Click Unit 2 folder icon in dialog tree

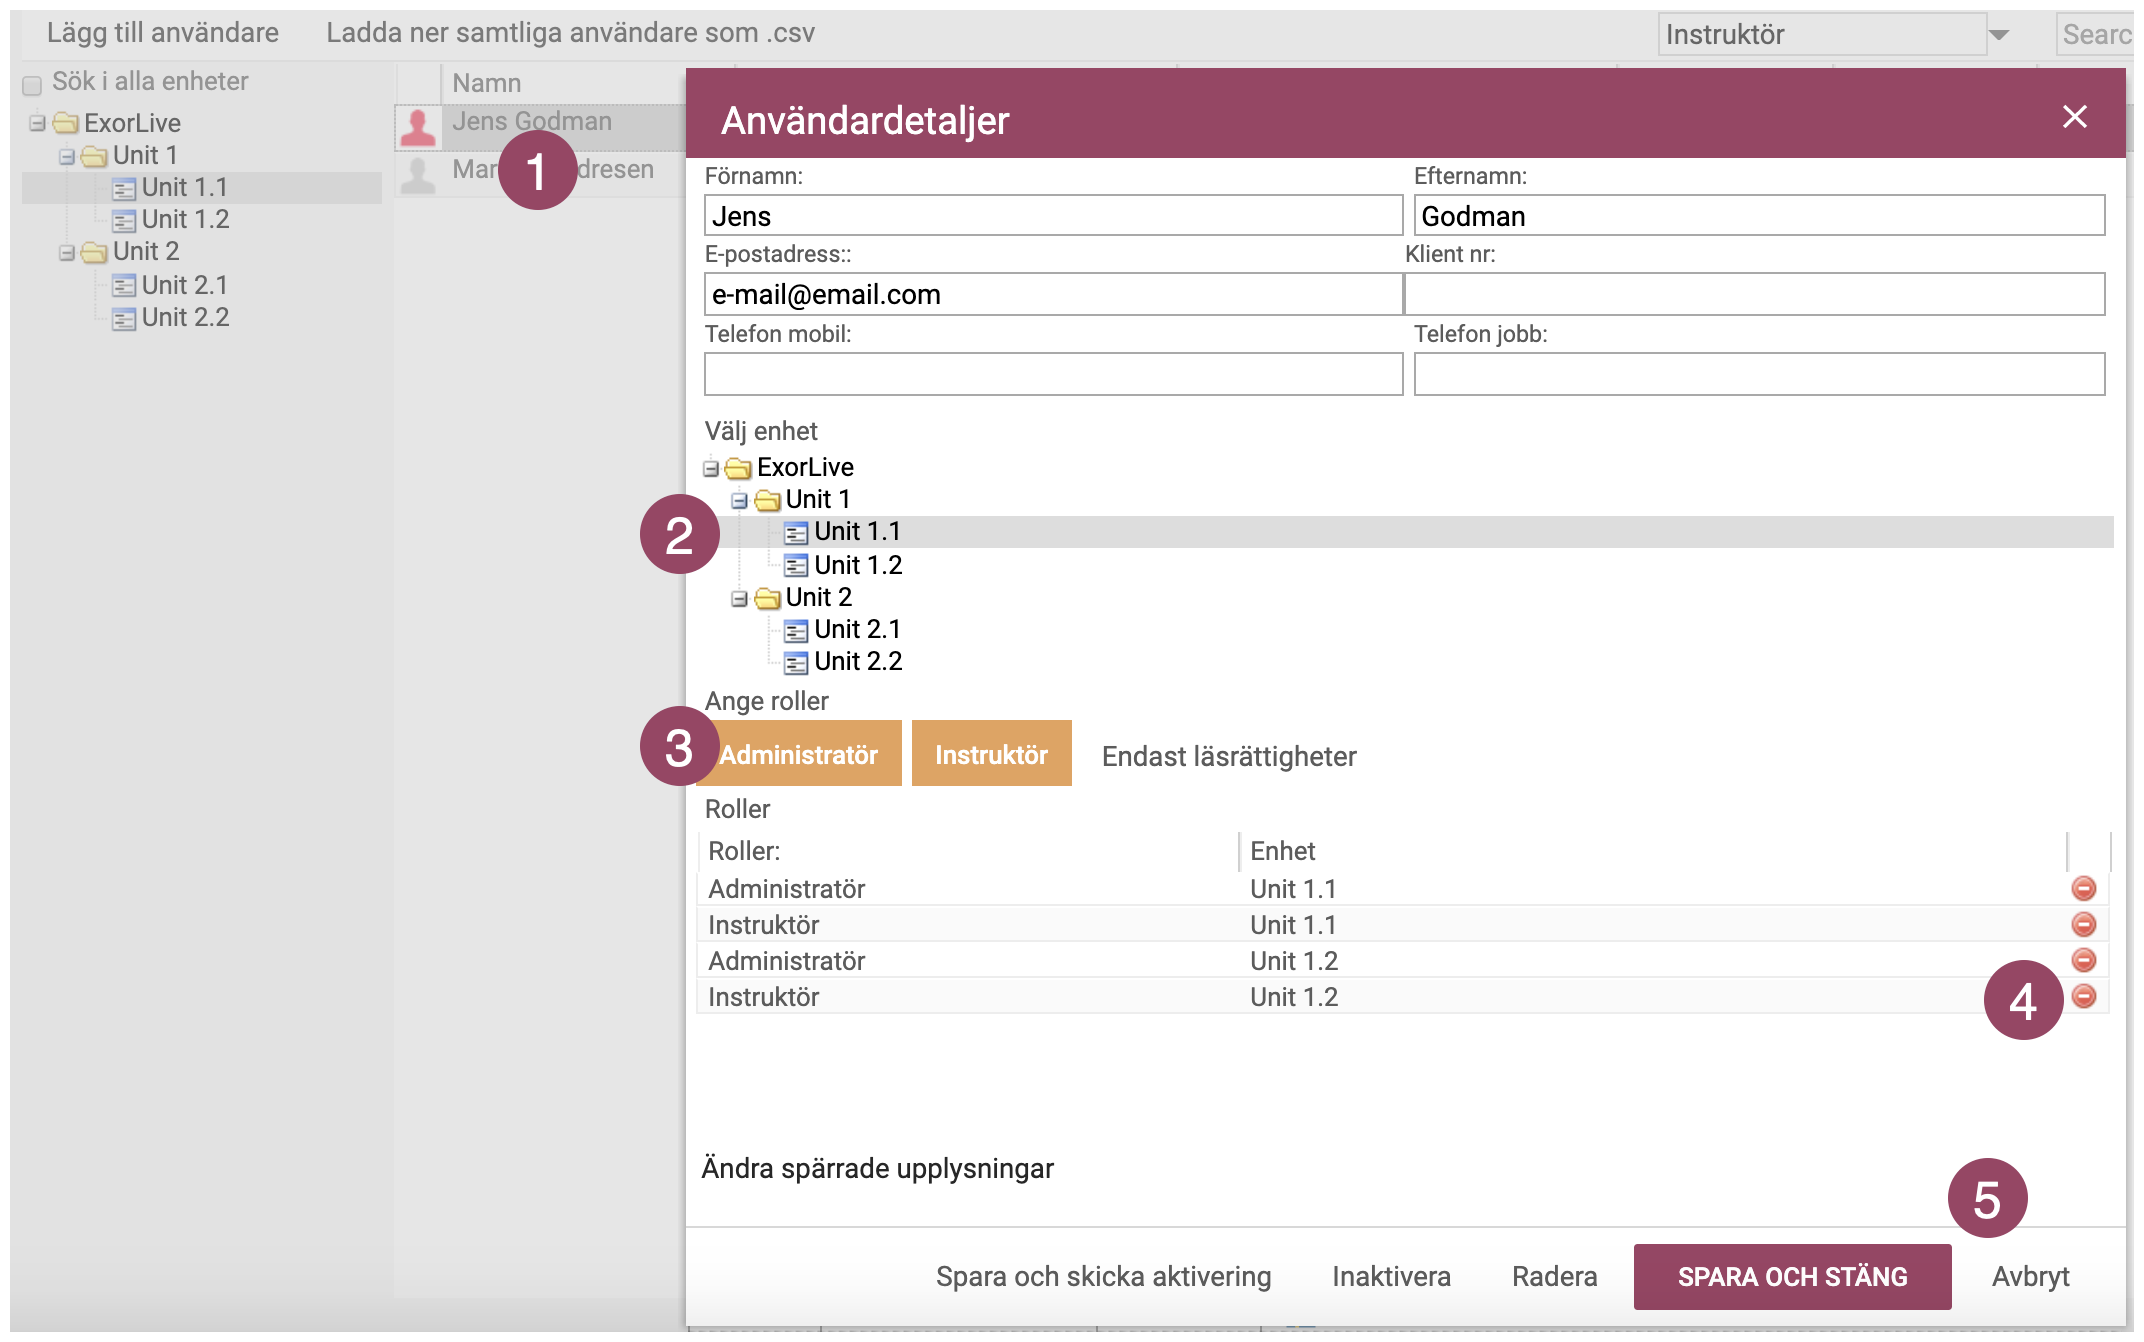pos(767,598)
